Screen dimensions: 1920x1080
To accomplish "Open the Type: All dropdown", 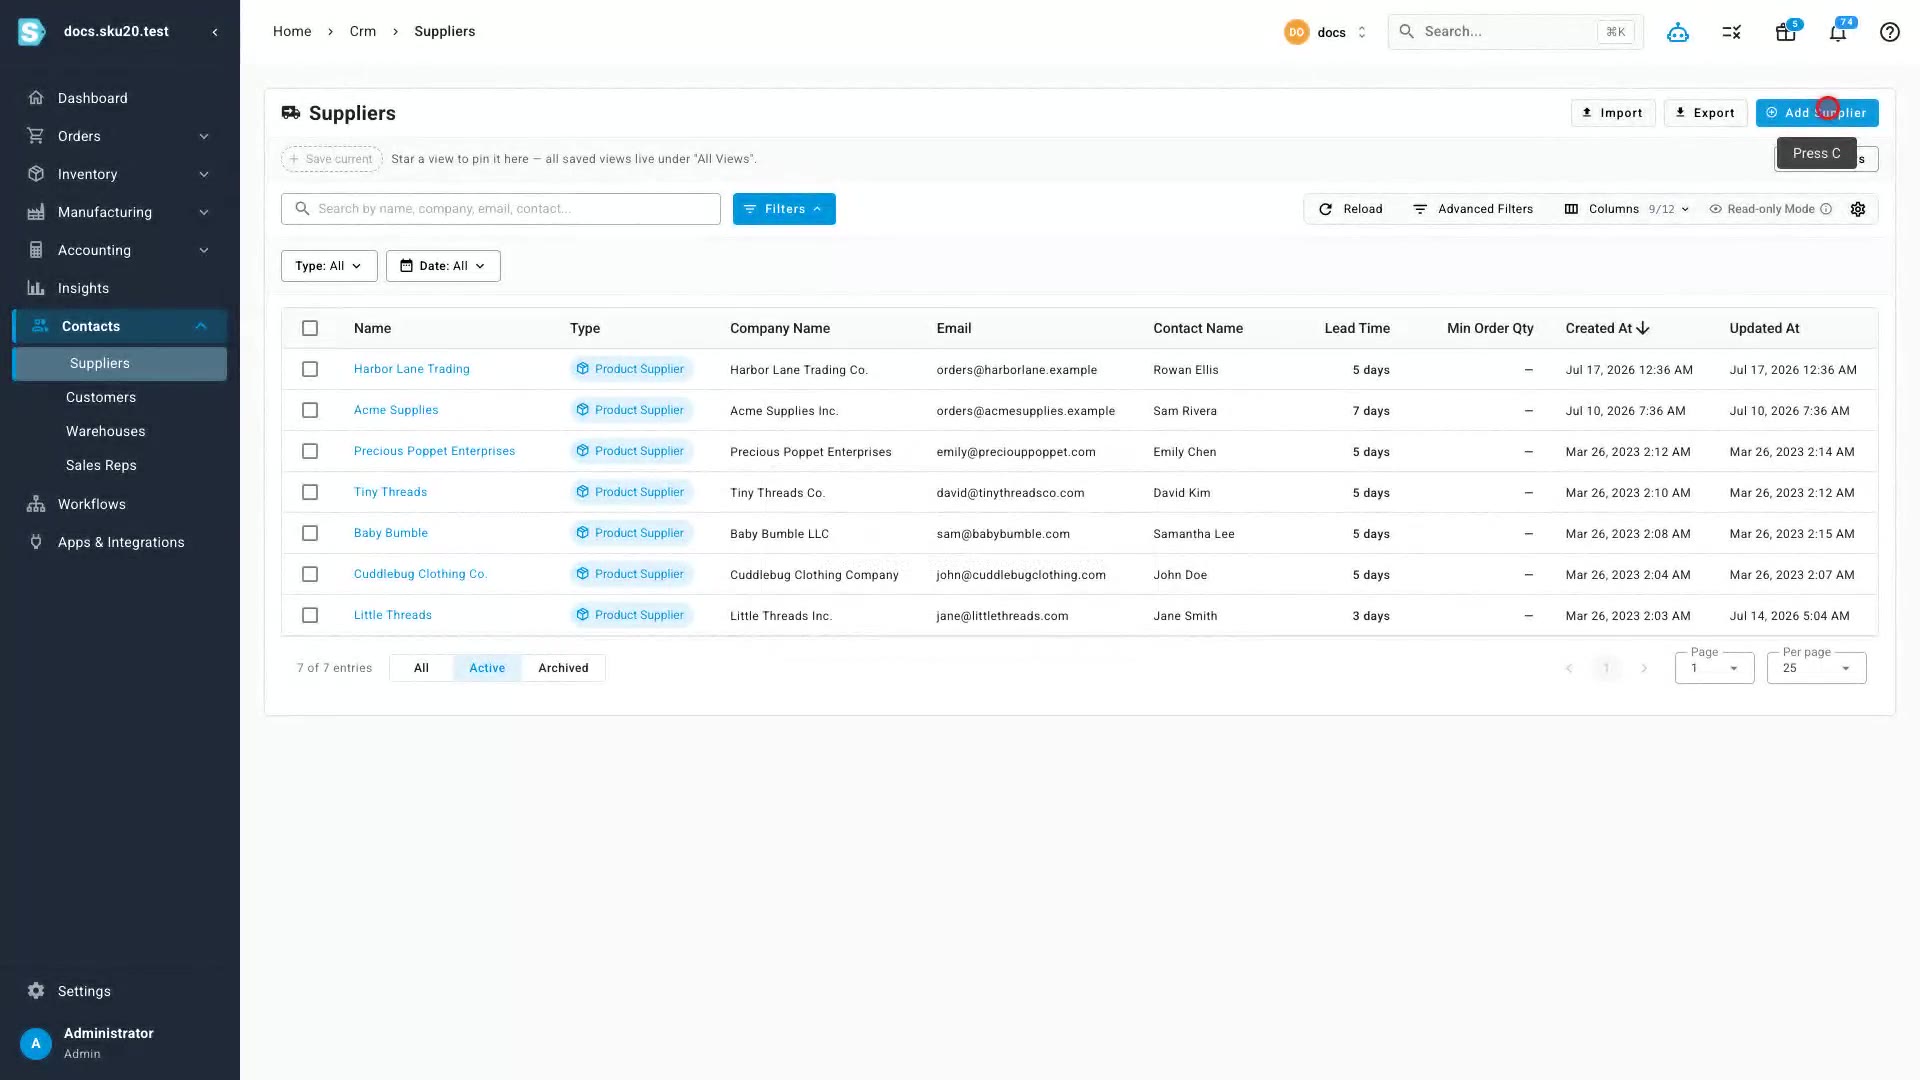I will [329, 266].
